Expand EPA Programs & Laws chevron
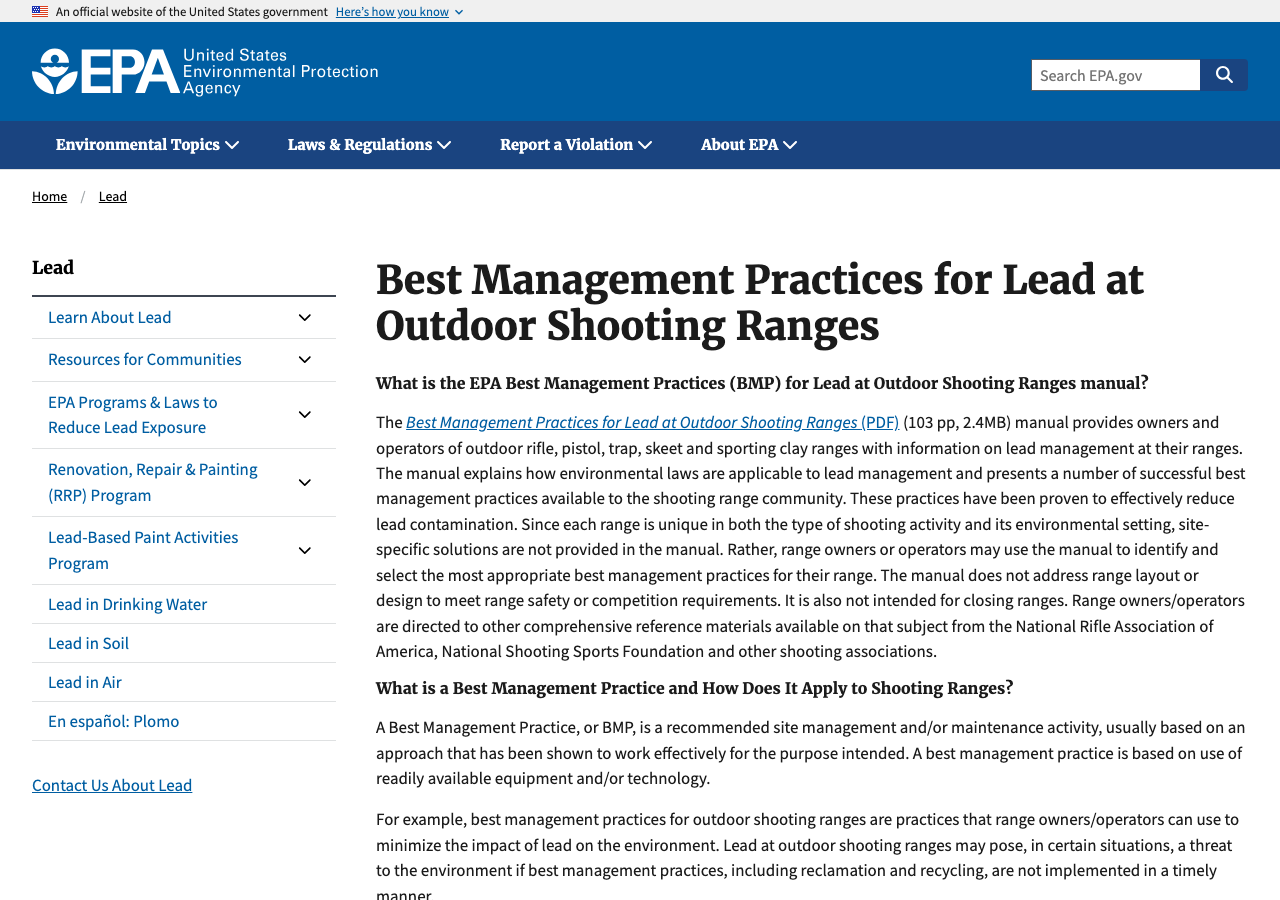Image resolution: width=1280 pixels, height=900 pixels. (305, 415)
